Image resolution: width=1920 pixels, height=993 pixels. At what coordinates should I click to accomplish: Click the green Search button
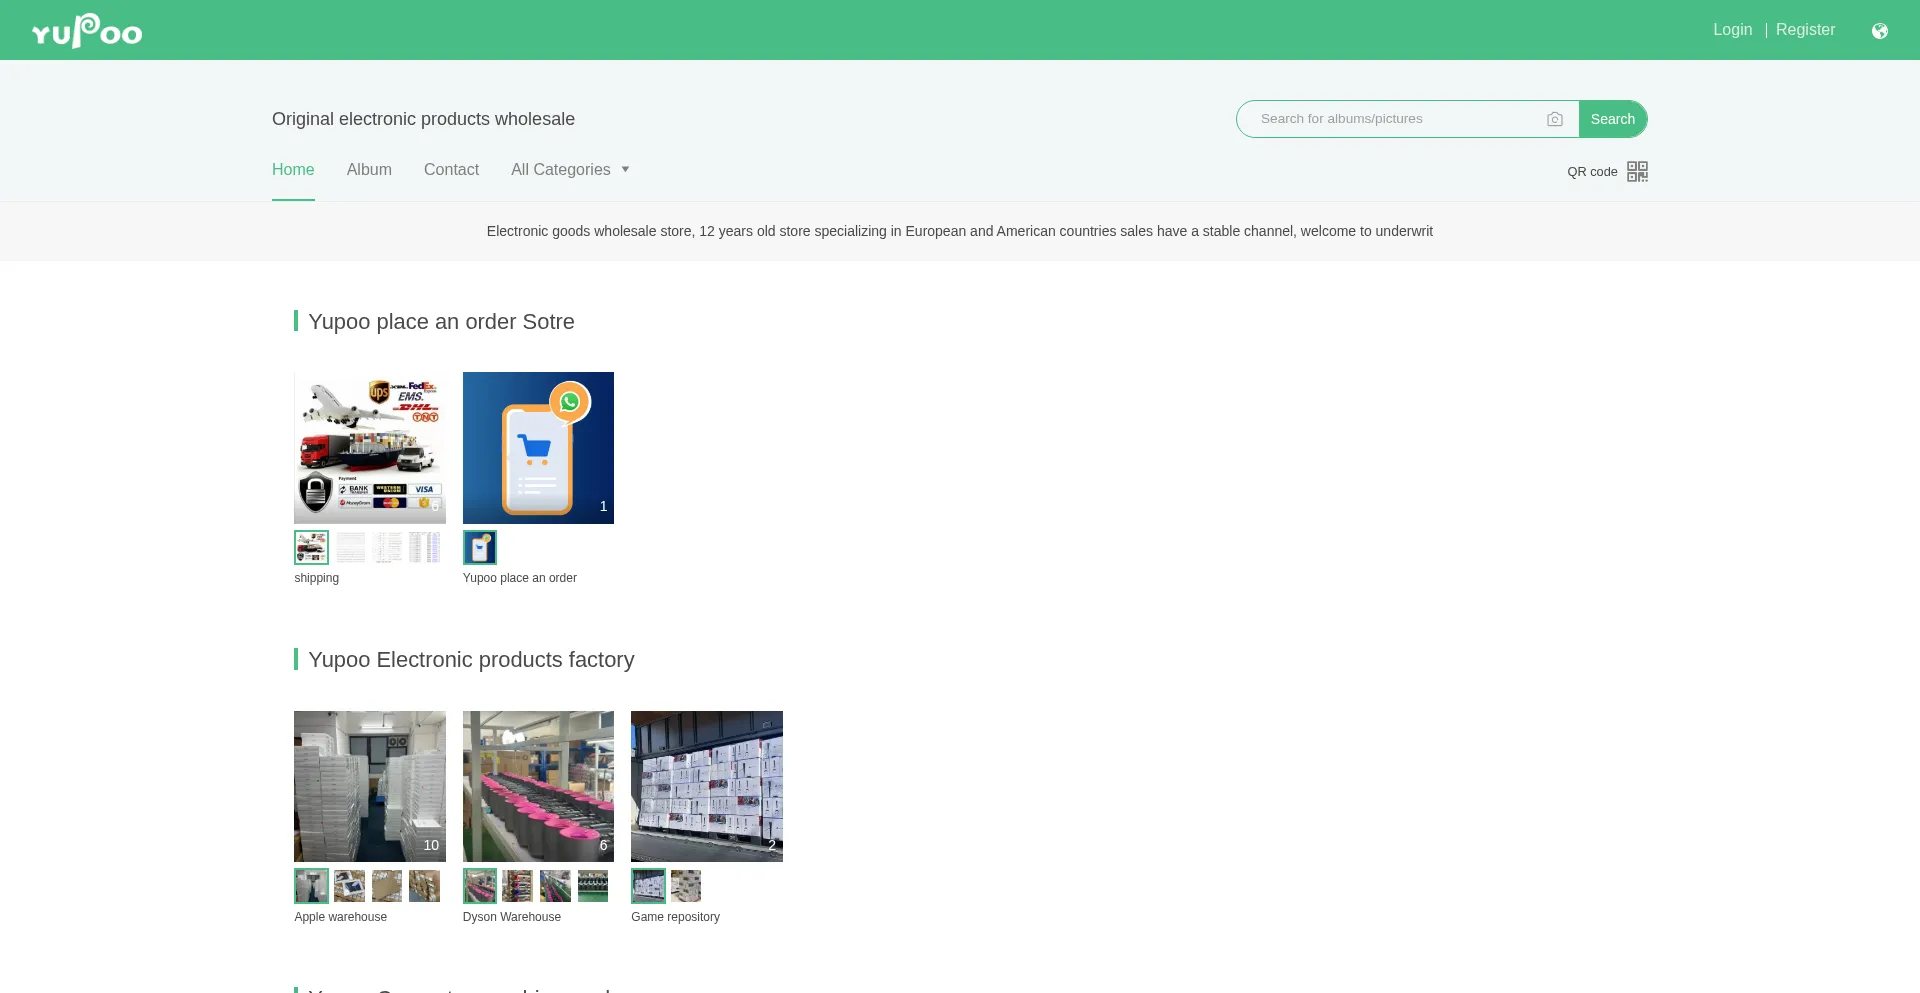(x=1612, y=119)
